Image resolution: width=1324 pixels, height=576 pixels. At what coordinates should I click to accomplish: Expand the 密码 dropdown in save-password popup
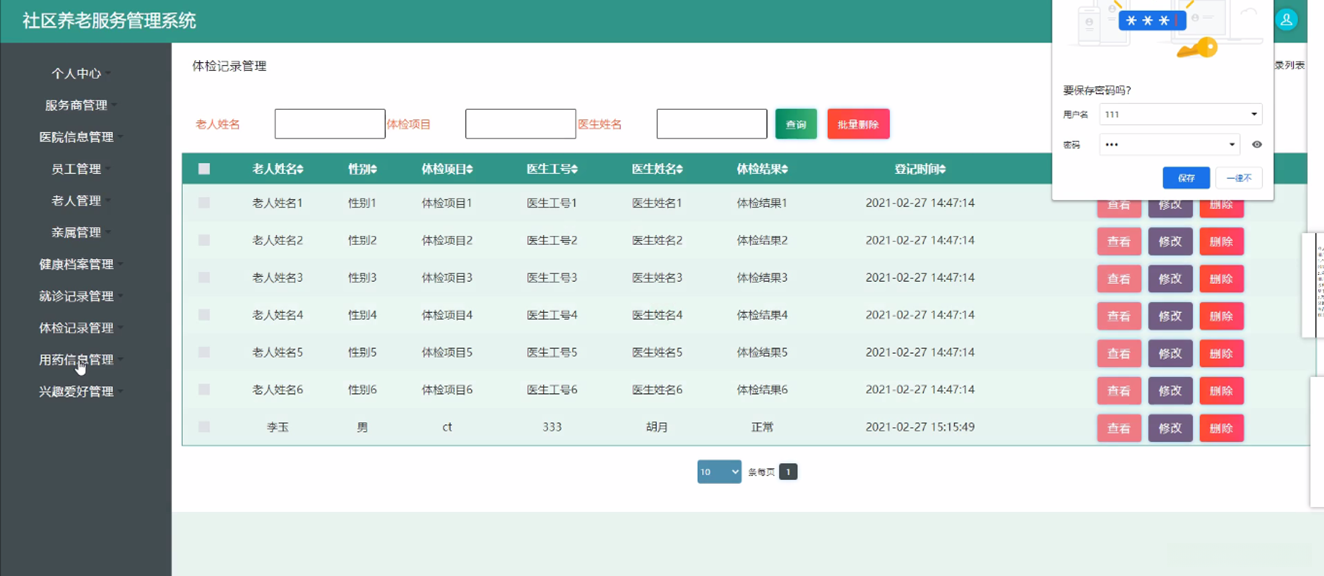tap(1232, 145)
